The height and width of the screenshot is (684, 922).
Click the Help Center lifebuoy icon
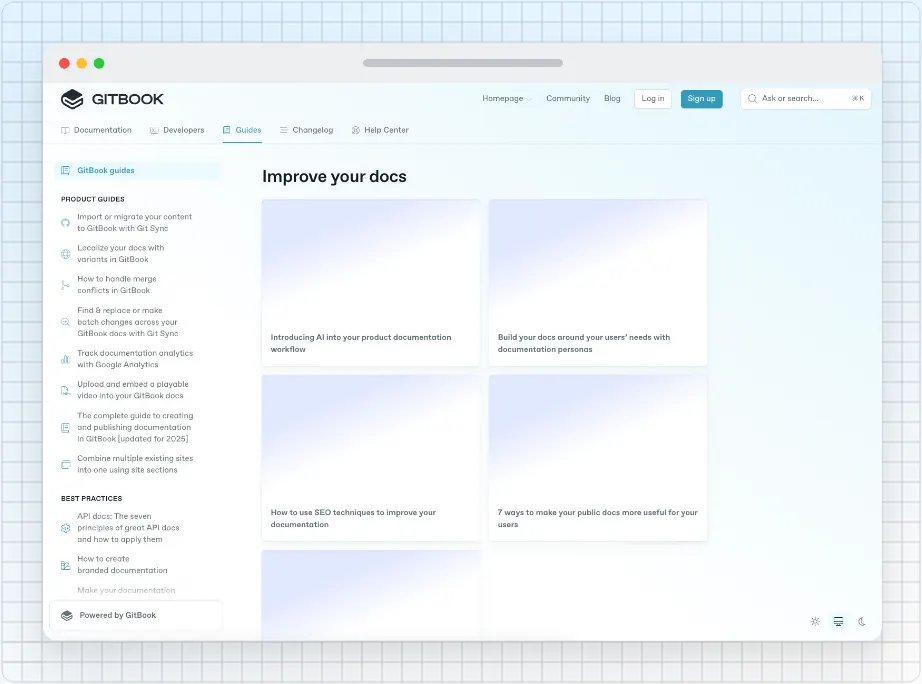point(356,130)
